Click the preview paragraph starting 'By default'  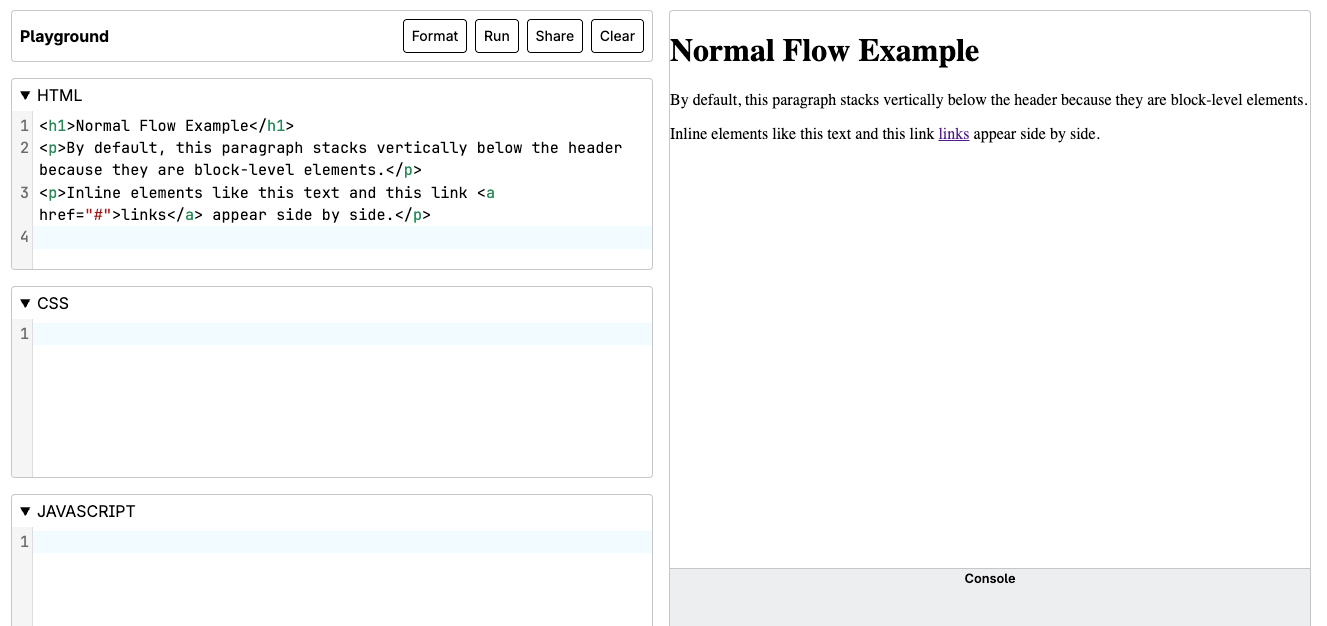[x=988, y=100]
